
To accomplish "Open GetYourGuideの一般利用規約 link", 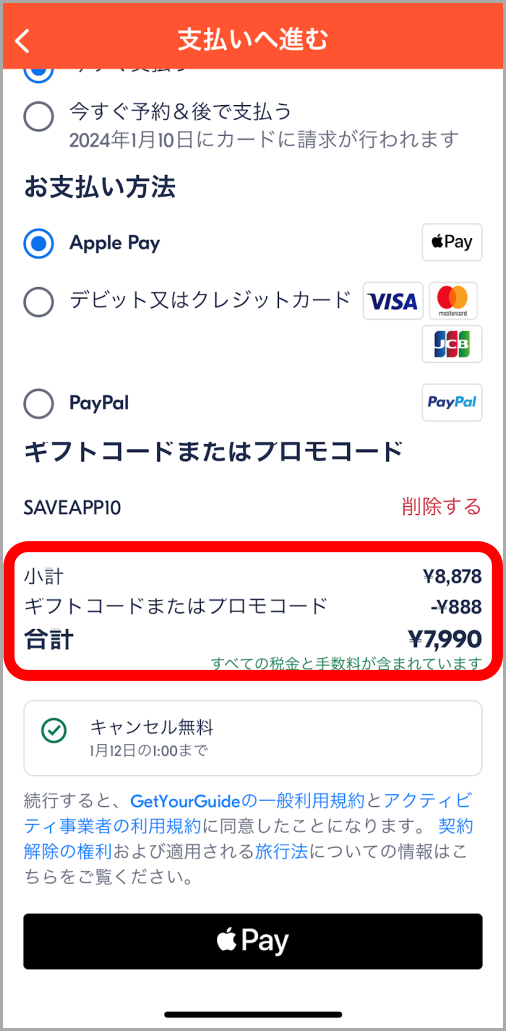I will coord(247,801).
